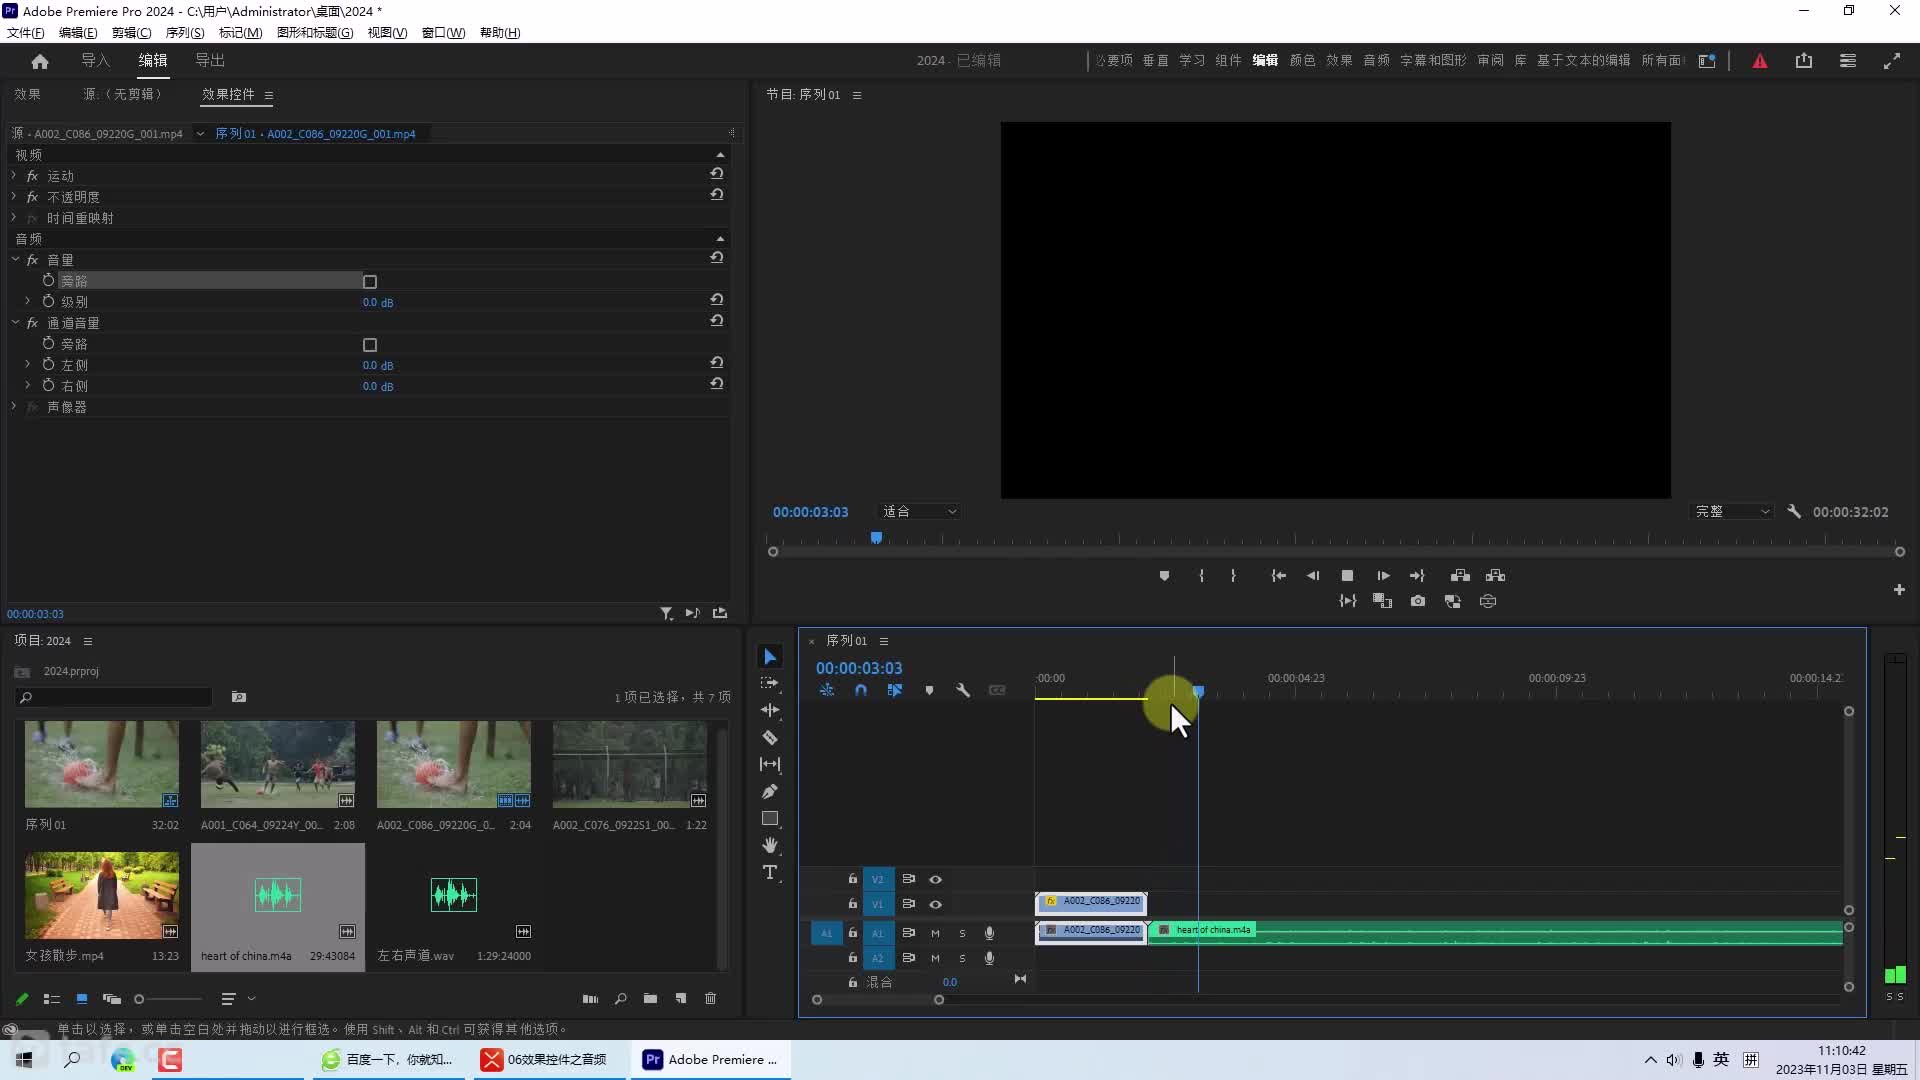Reset the 级别 parameter

pos(717,299)
